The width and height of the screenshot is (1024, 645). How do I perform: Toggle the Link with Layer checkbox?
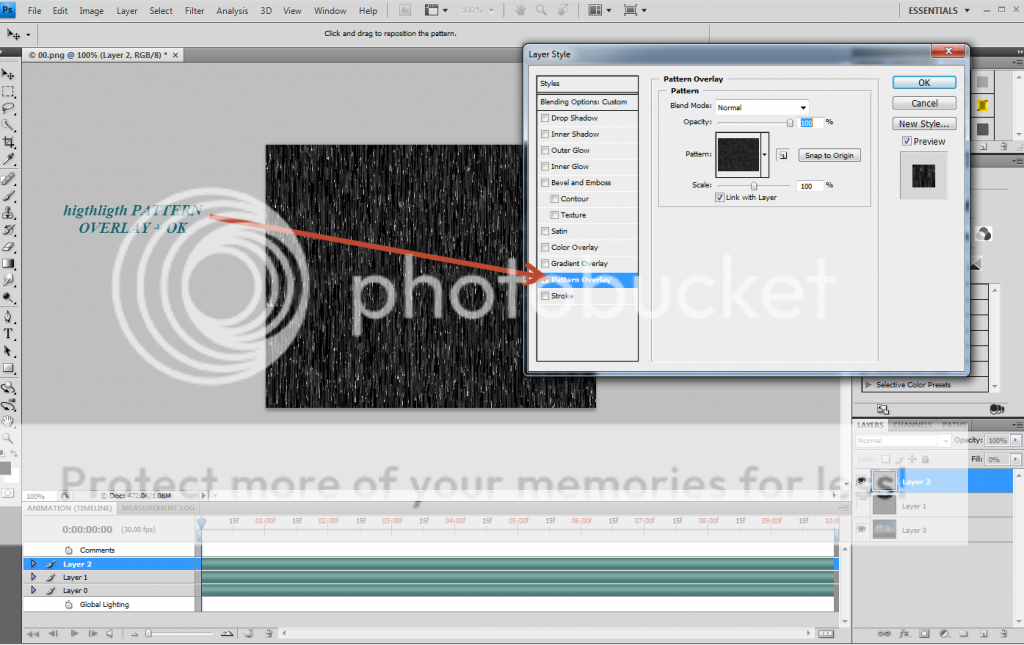tap(720, 197)
